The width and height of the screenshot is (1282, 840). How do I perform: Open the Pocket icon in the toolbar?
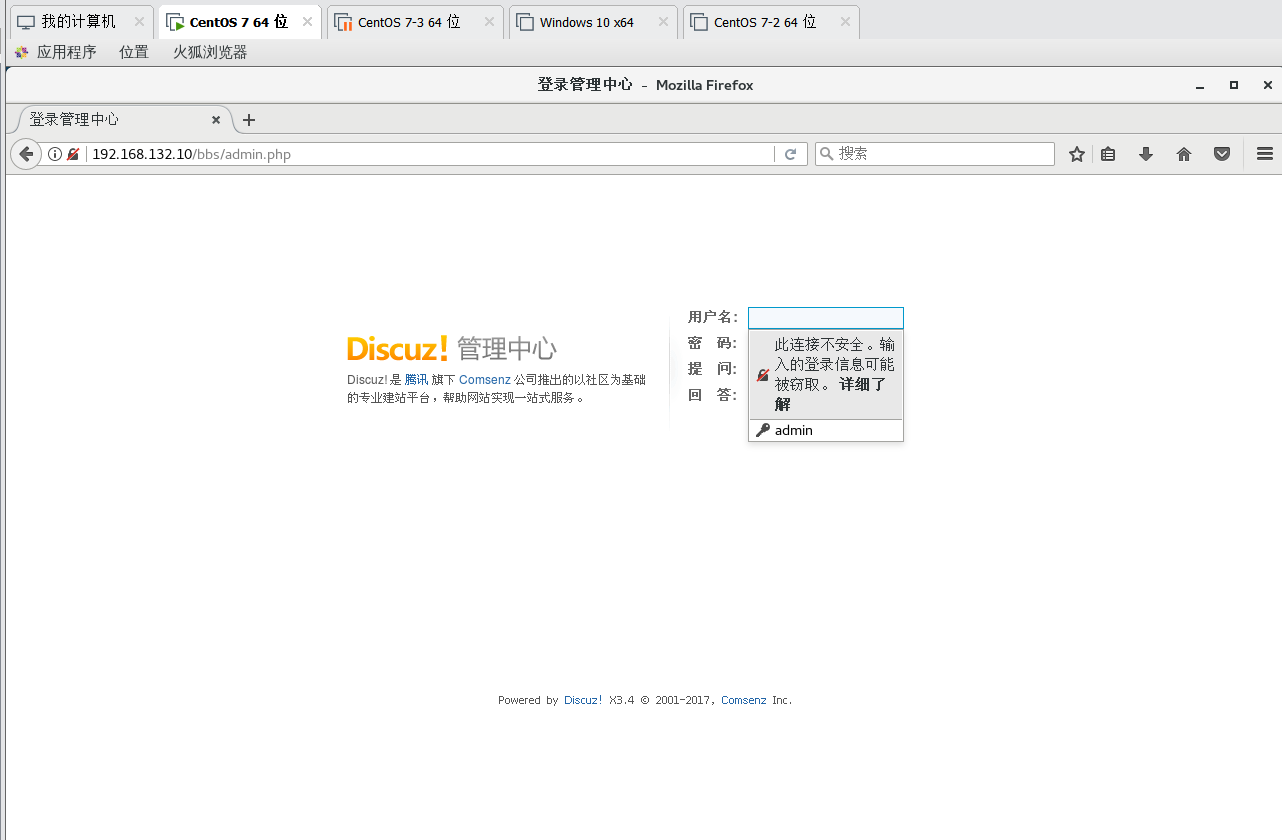point(1222,154)
